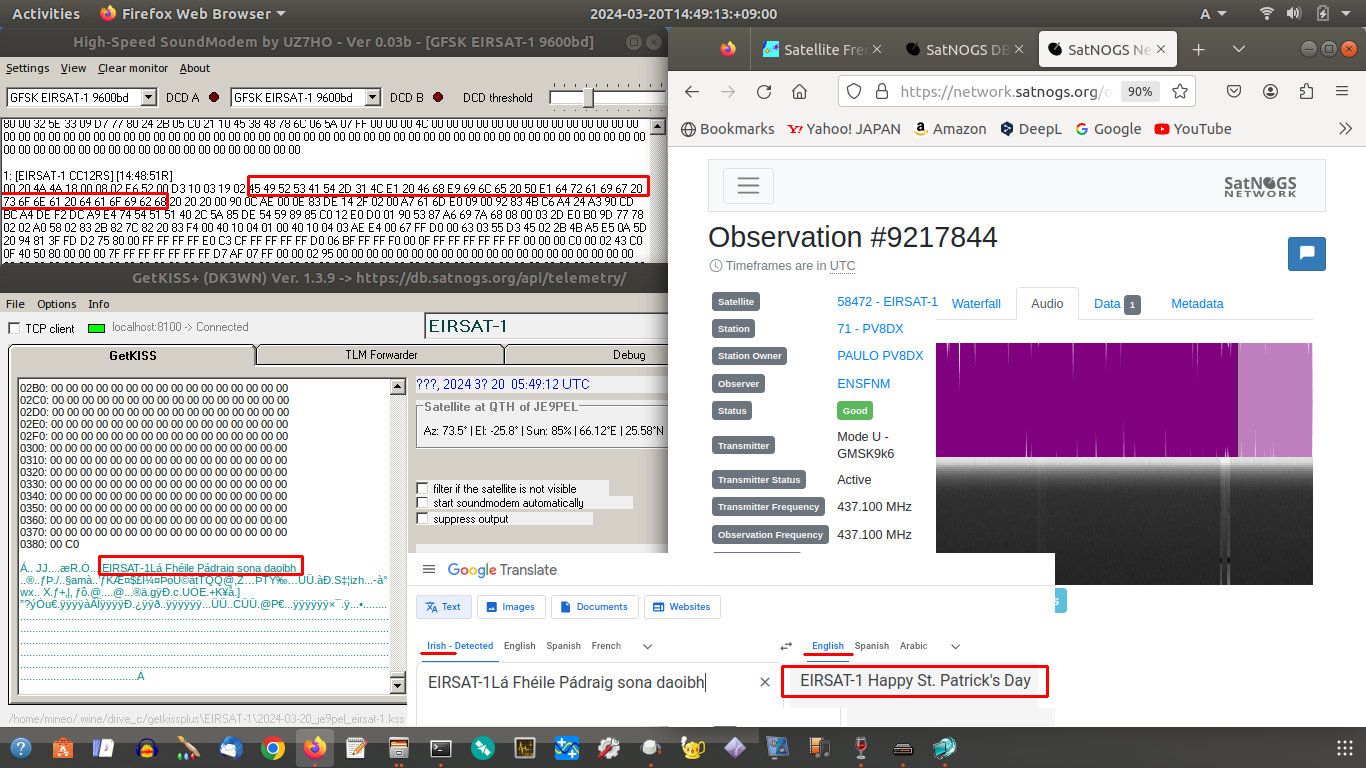Enable filter if satellite is not visible
This screenshot has height=768, width=1366.
click(422, 489)
